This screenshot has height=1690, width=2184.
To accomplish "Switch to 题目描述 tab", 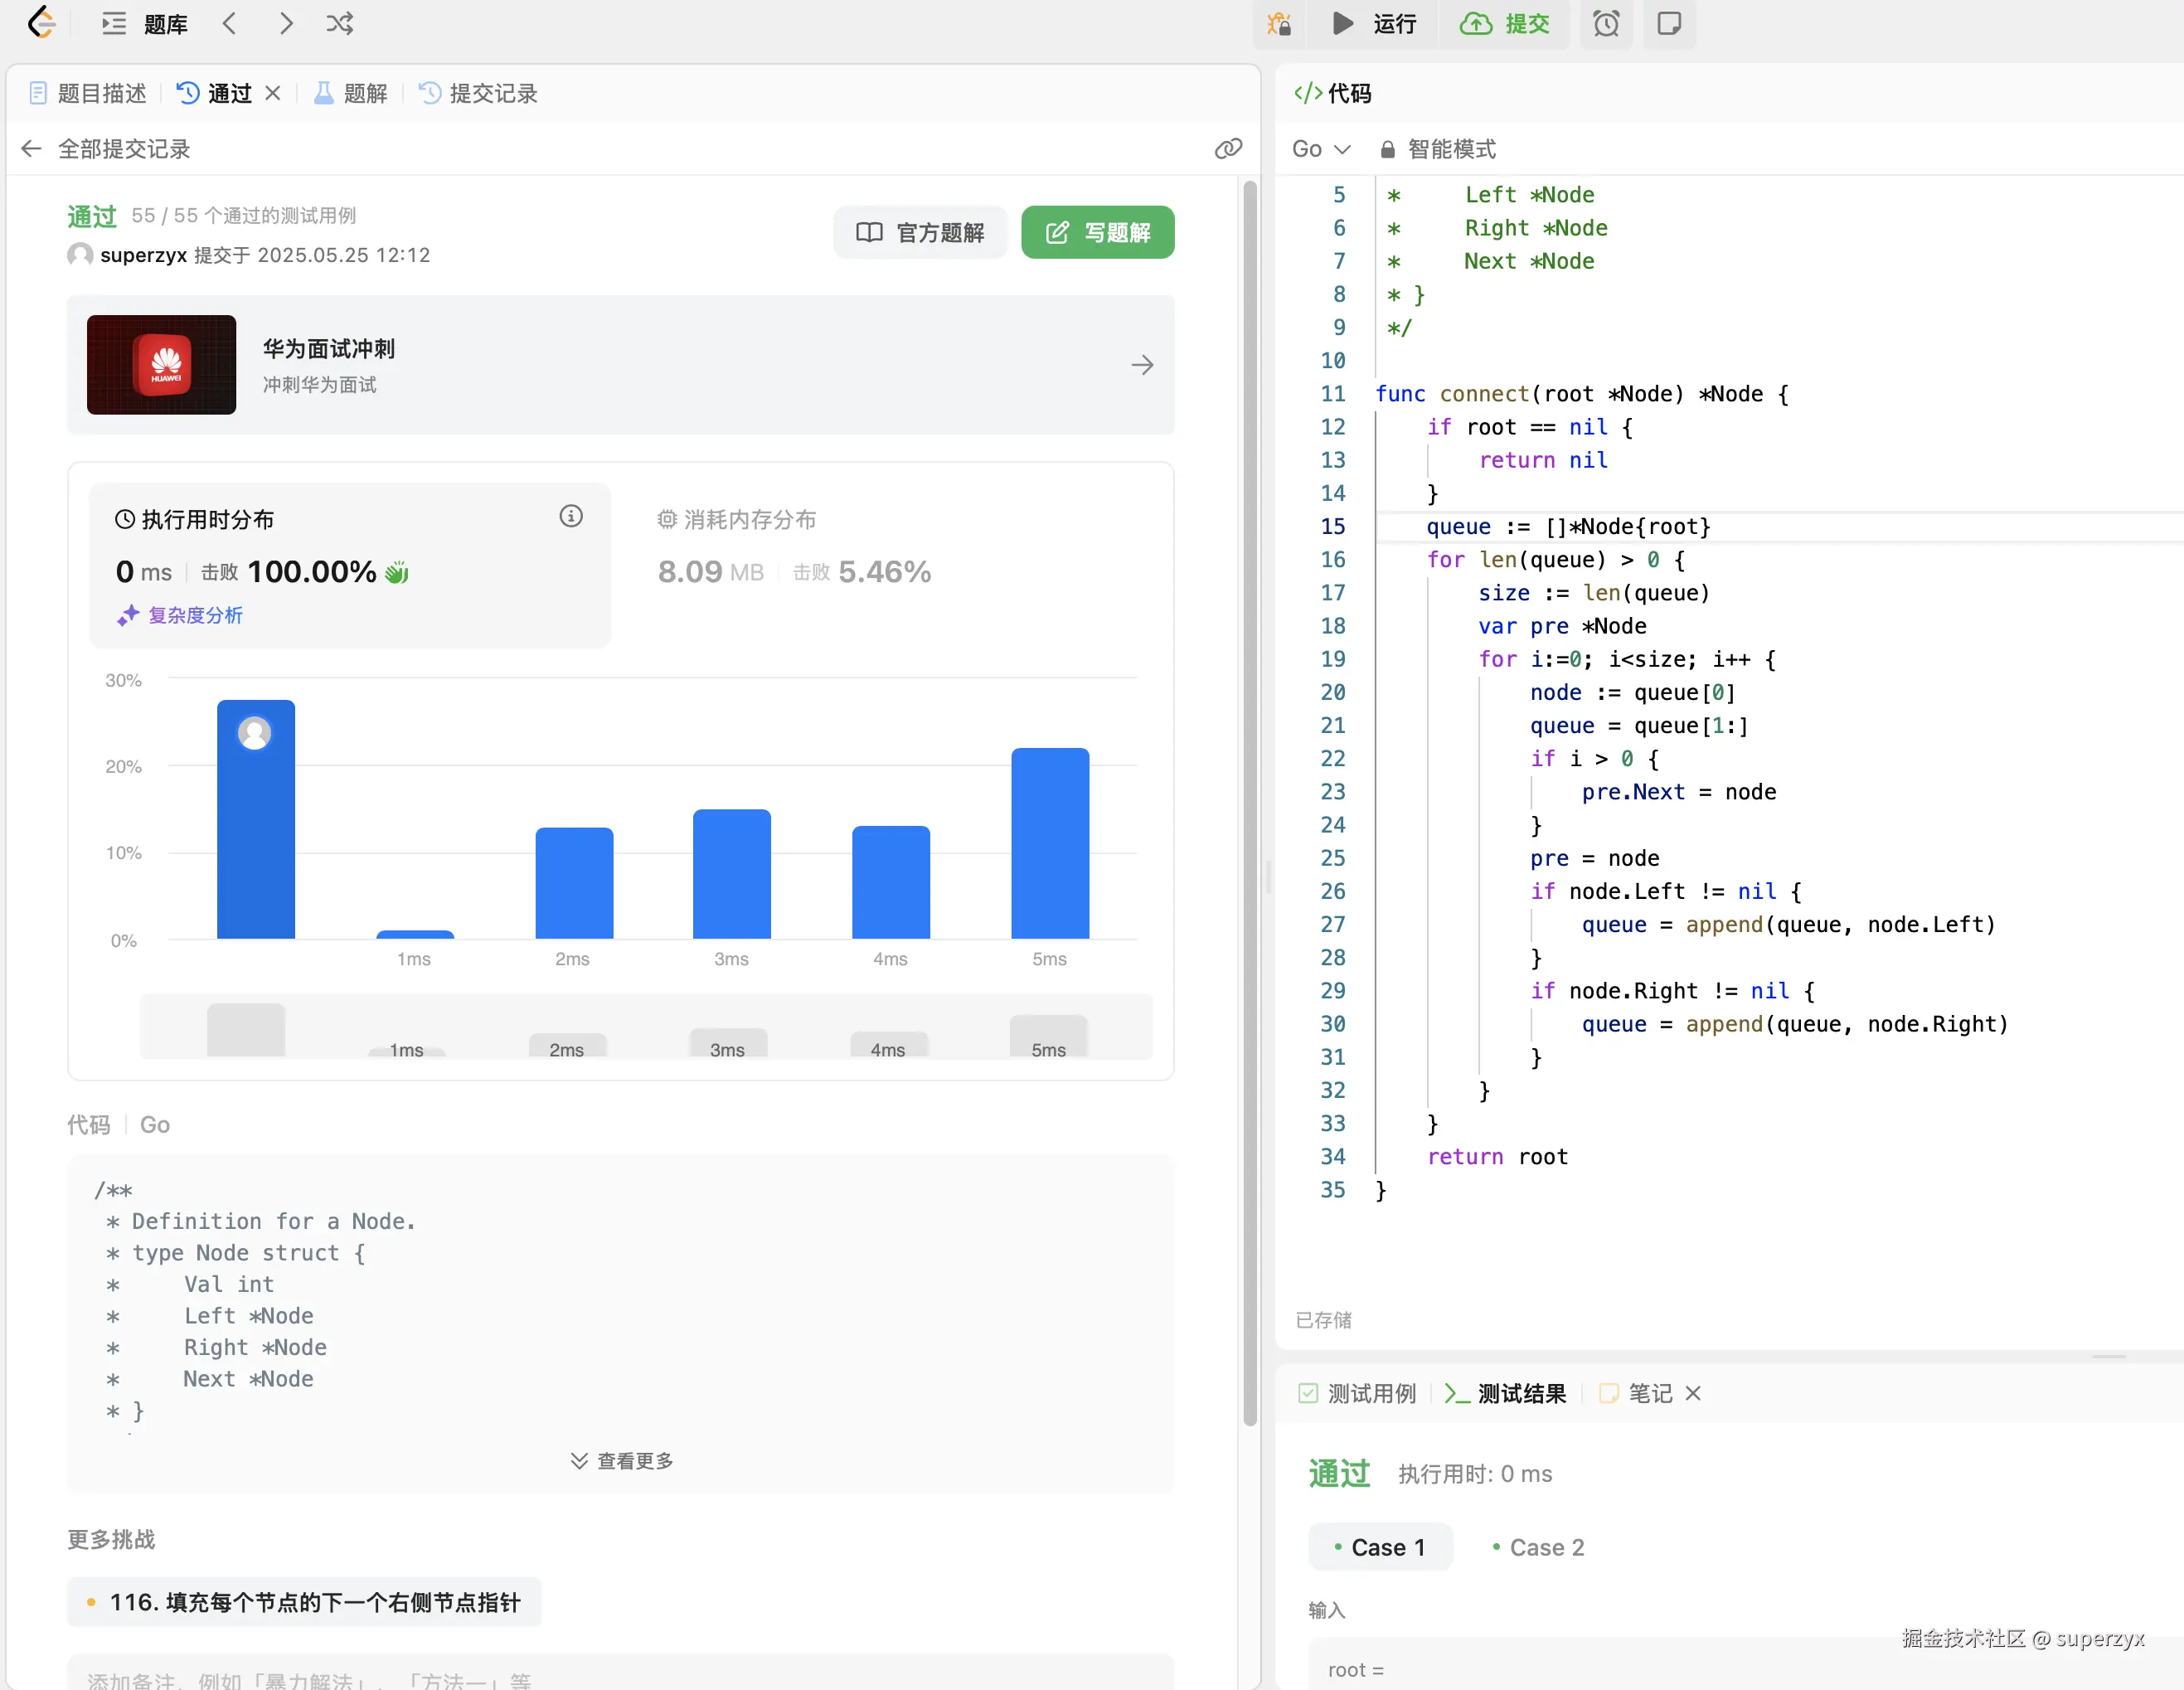I will pos(88,93).
